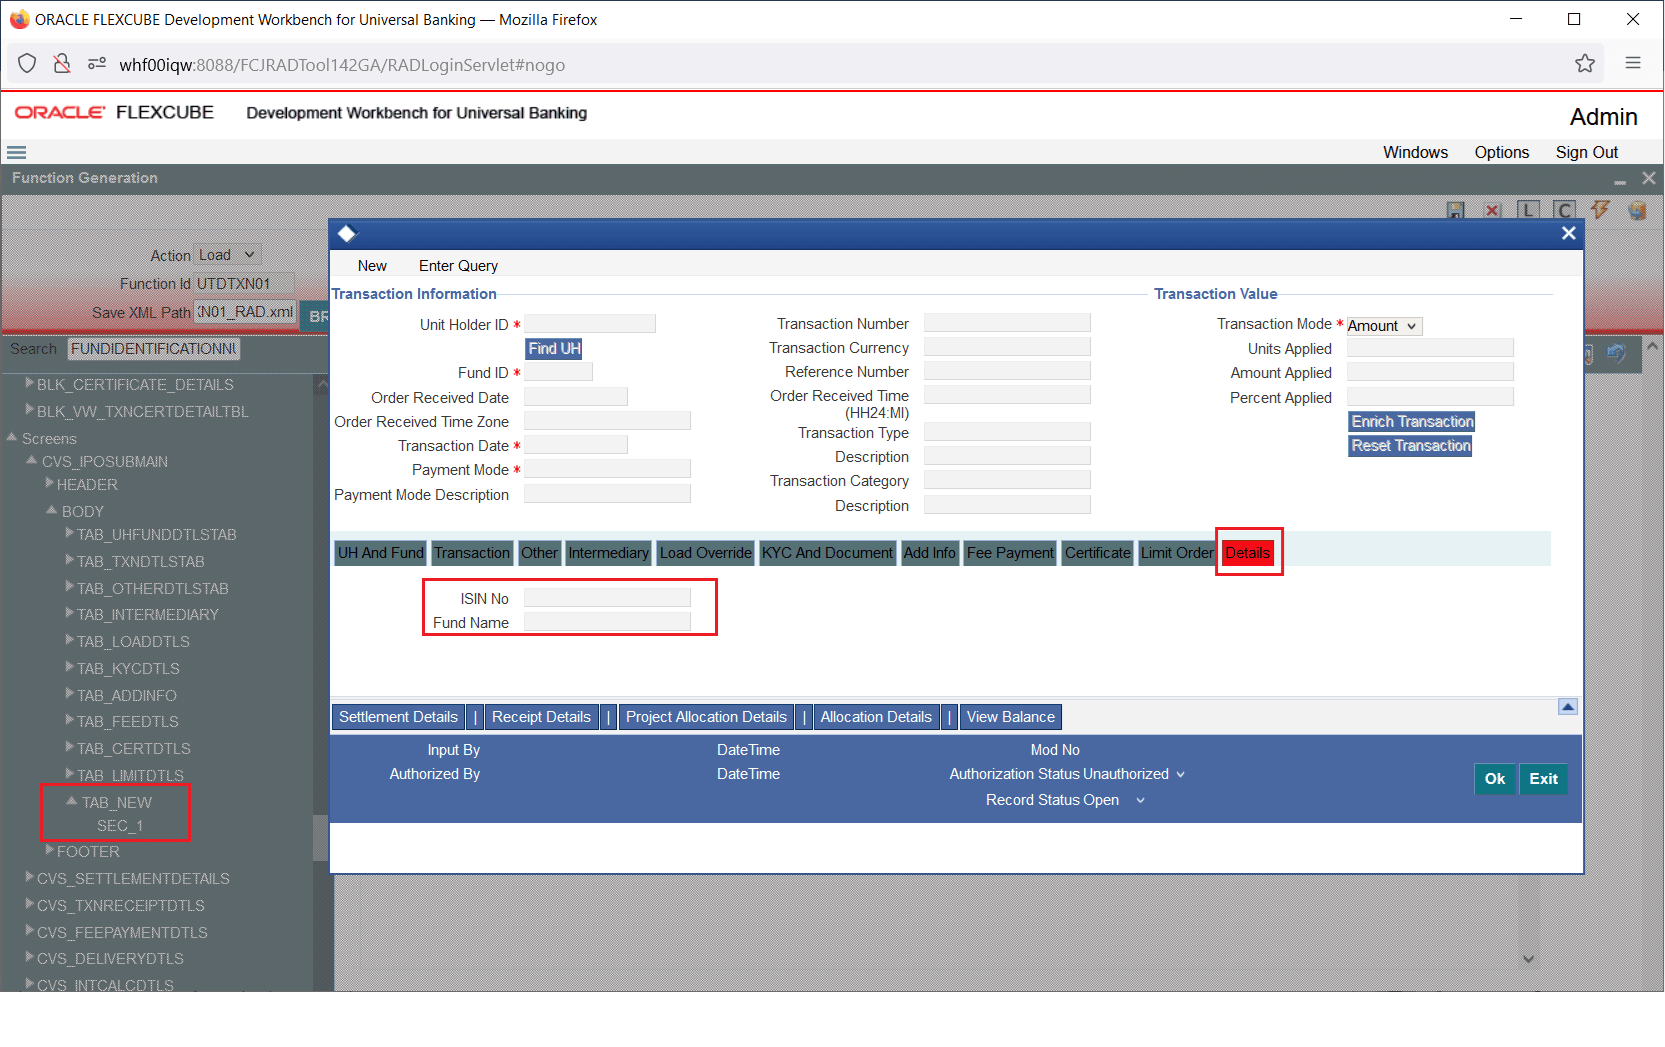
Task: Click into the Unit Holder ID field
Action: click(590, 324)
